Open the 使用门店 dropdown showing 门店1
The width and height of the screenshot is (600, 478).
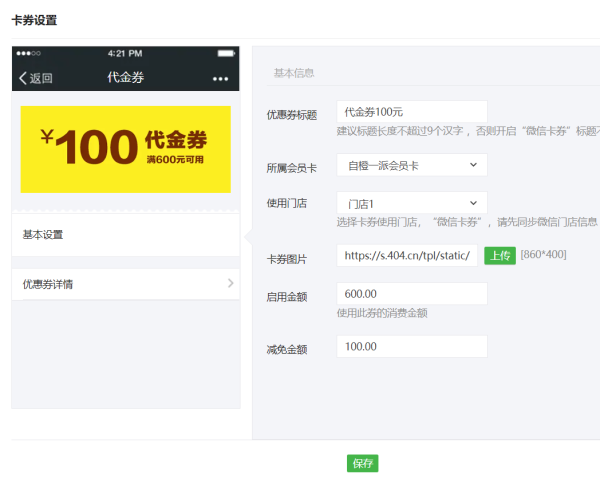[x=412, y=203]
